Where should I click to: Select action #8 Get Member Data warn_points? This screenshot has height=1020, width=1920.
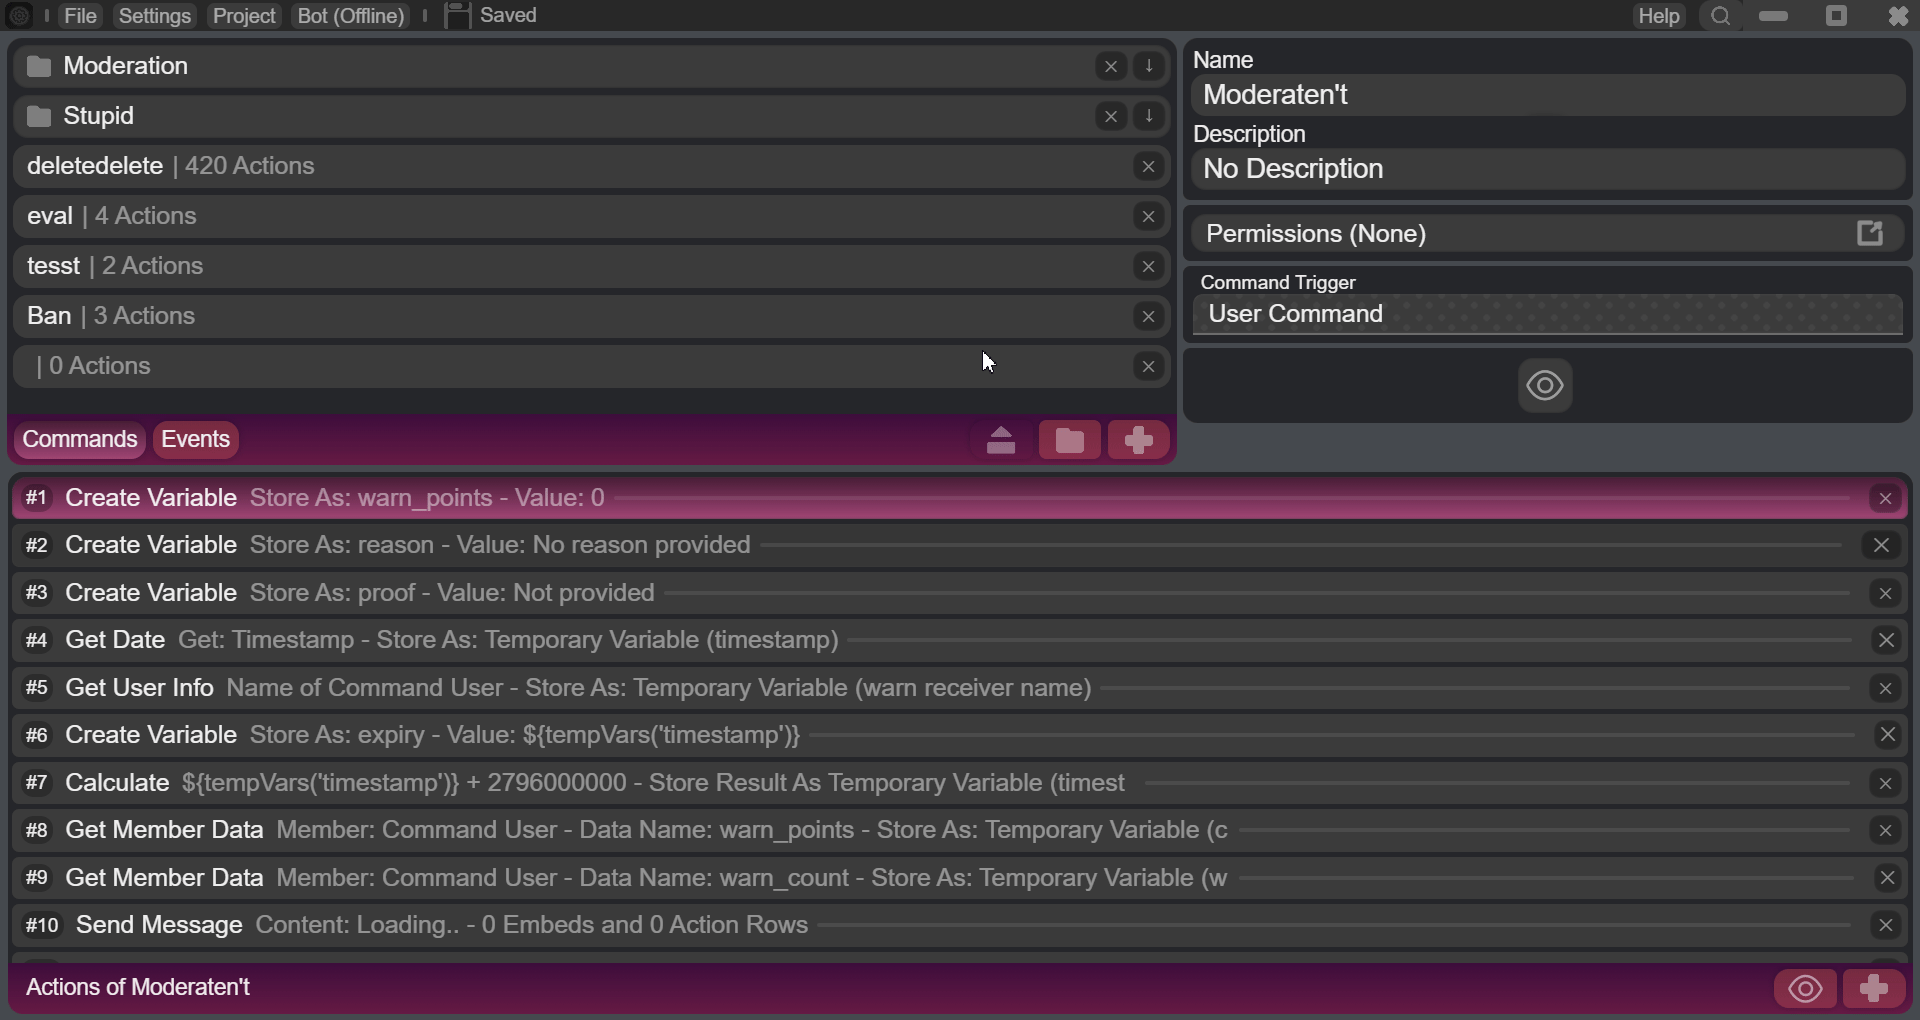(958, 830)
